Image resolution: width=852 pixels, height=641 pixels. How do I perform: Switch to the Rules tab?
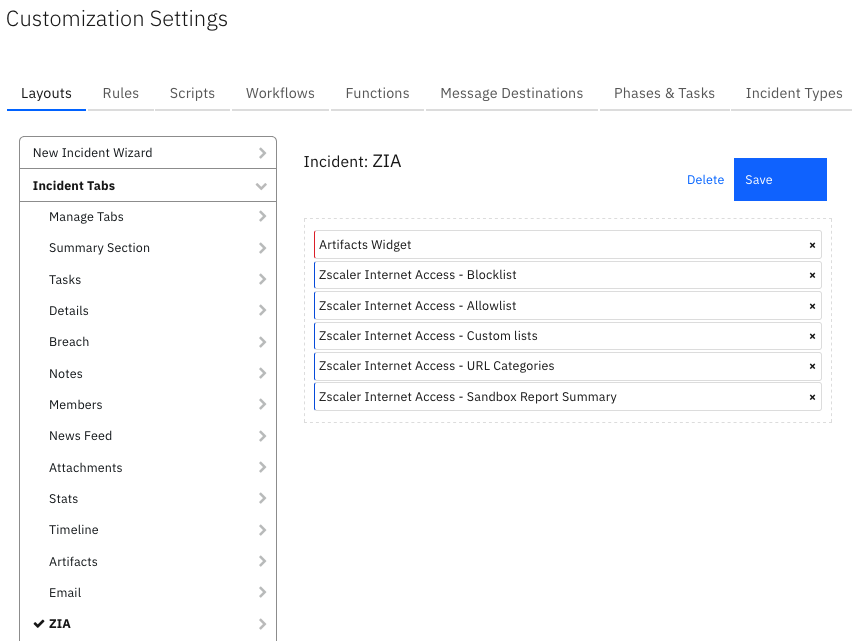pyautogui.click(x=121, y=93)
